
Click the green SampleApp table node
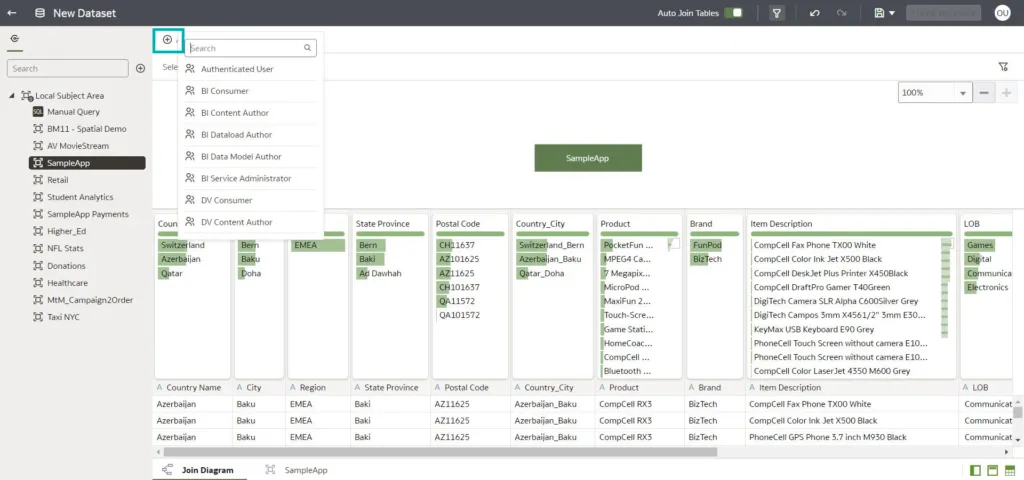pyautogui.click(x=587, y=158)
